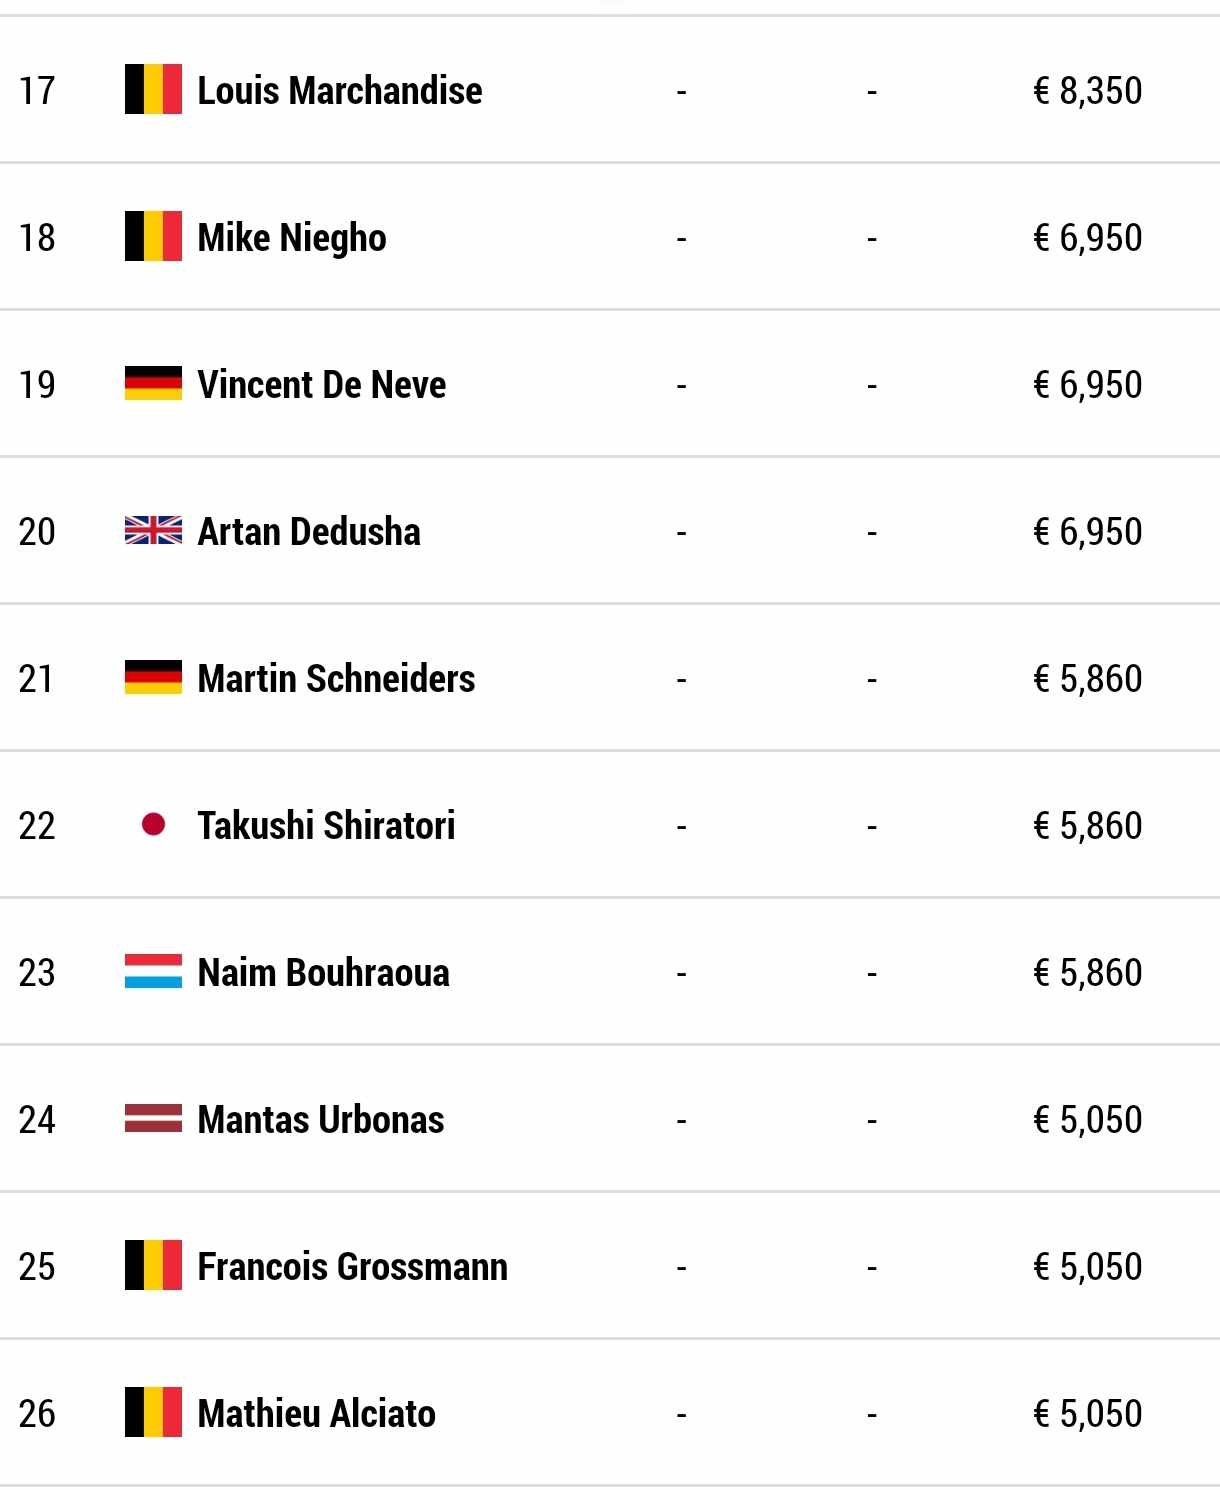This screenshot has width=1220, height=1490.
Task: Tap the Latvian flag beside Mantas Urbonas
Action: point(153,1119)
